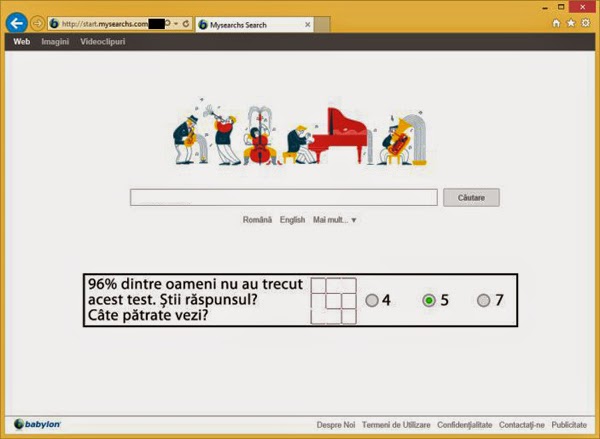Select the Web search category
This screenshot has height=439, width=600.
(21, 42)
